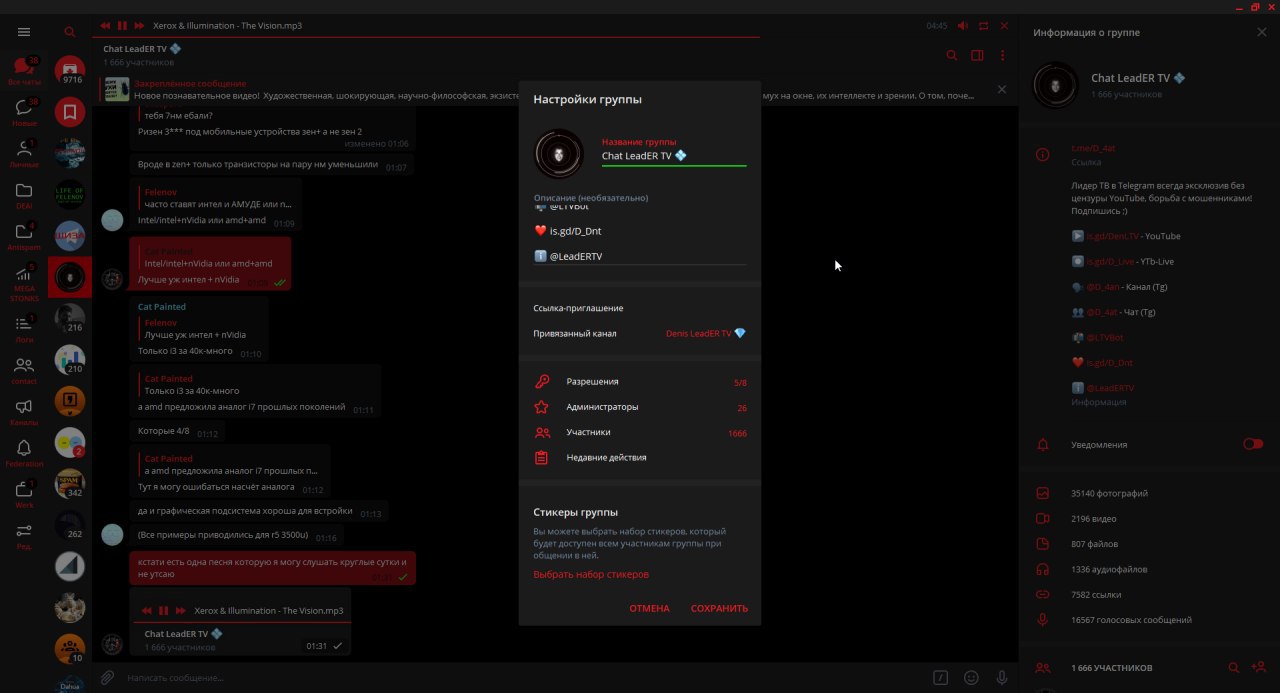Open t.me/D_4at link in info panel
This screenshot has height=693, width=1280.
click(x=1093, y=148)
